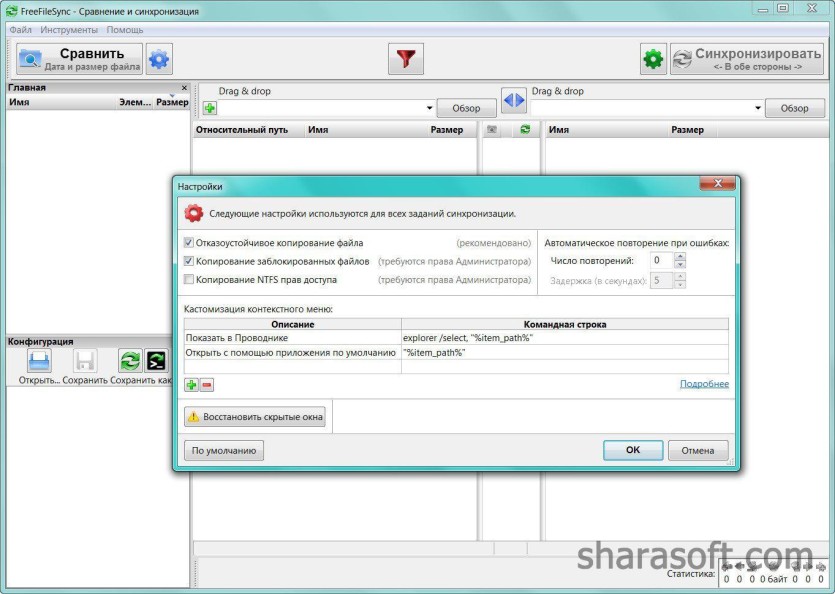
Task: Click the Элем... column header in Главная
Action: click(135, 102)
